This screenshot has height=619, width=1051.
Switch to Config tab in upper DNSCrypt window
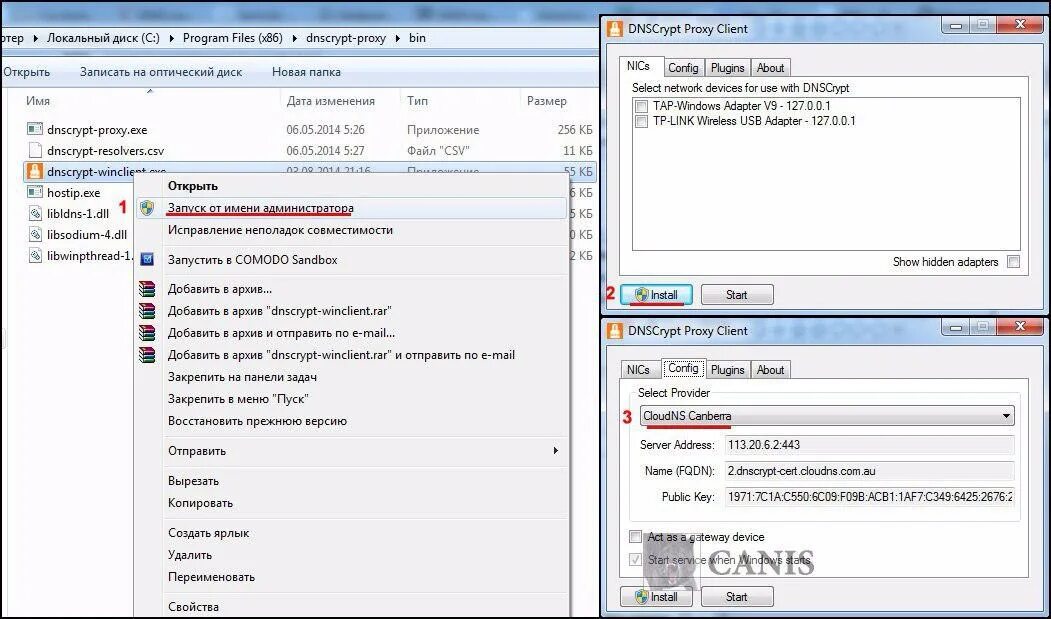683,68
